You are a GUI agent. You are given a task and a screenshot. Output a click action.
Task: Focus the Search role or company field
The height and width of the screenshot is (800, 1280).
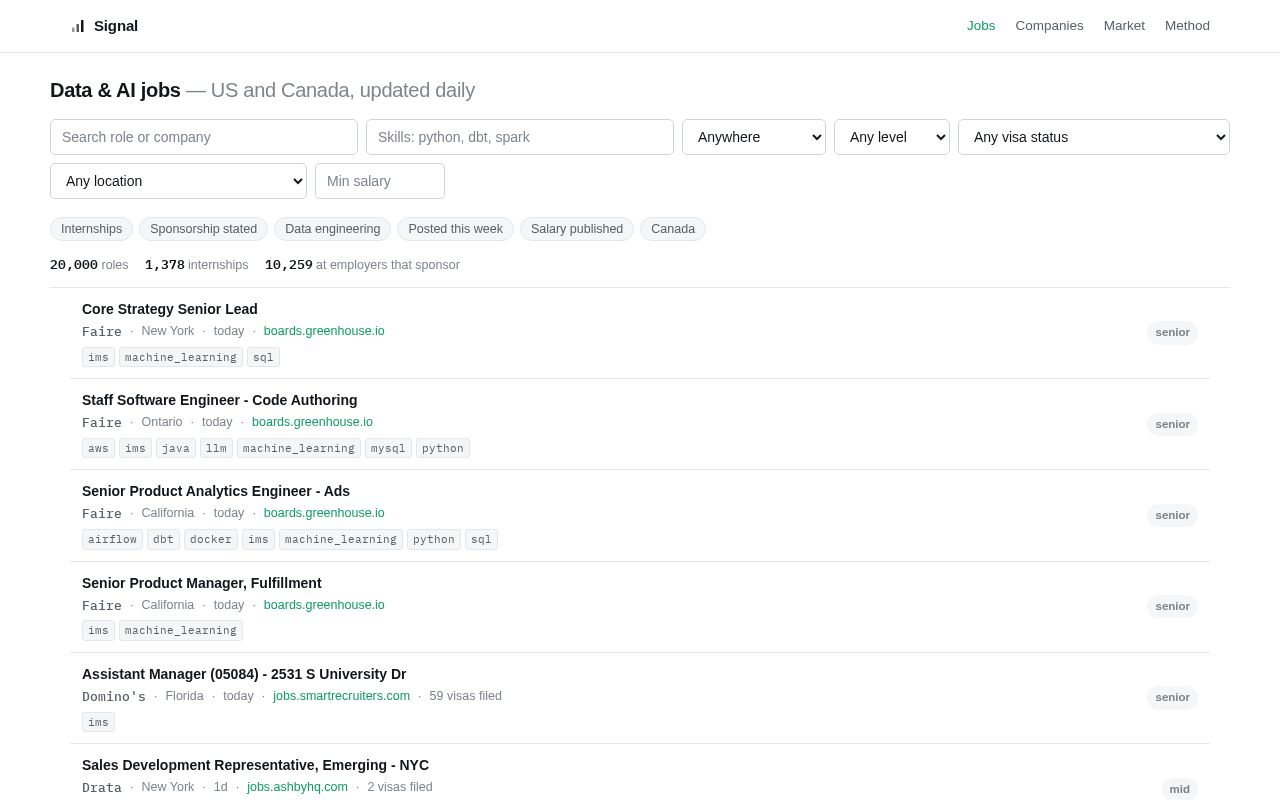pyautogui.click(x=204, y=137)
